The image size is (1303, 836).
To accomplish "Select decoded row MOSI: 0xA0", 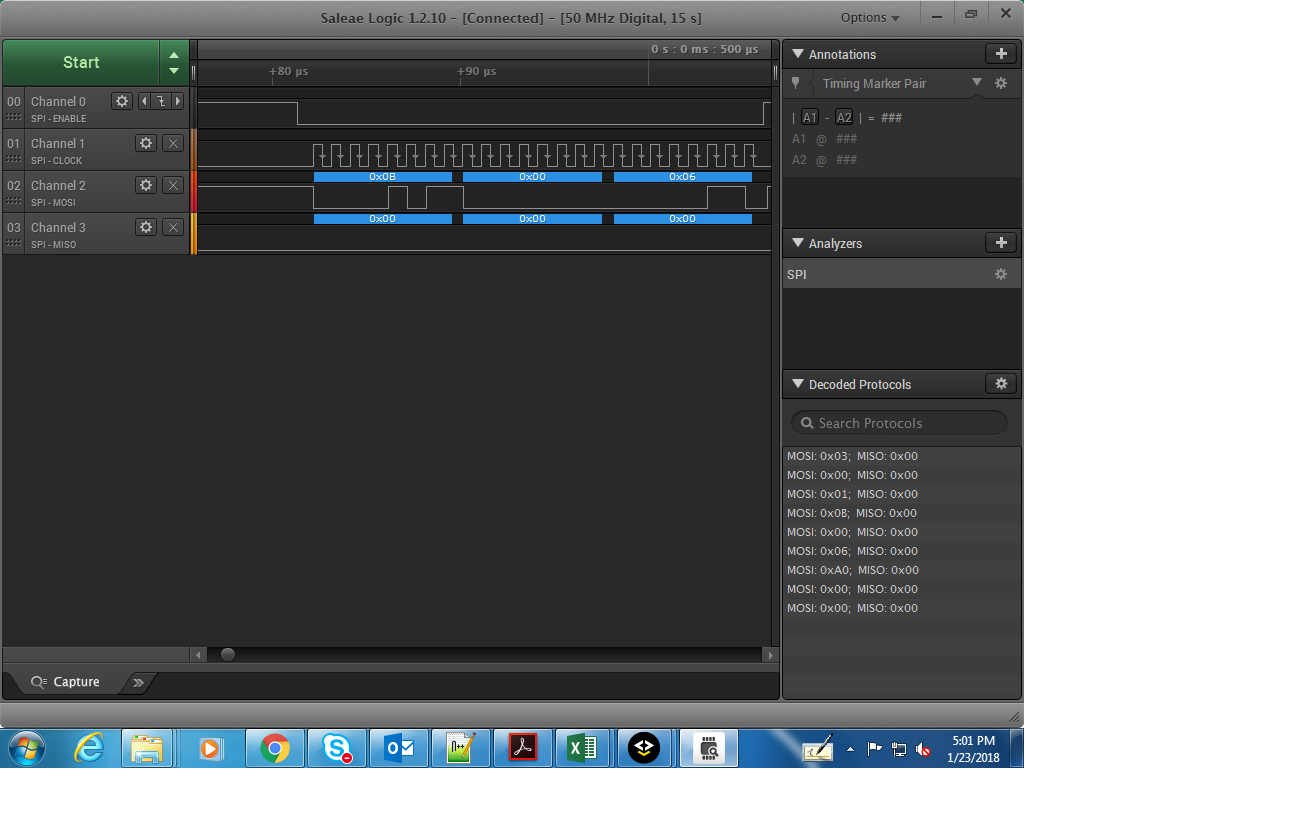I will [902, 570].
